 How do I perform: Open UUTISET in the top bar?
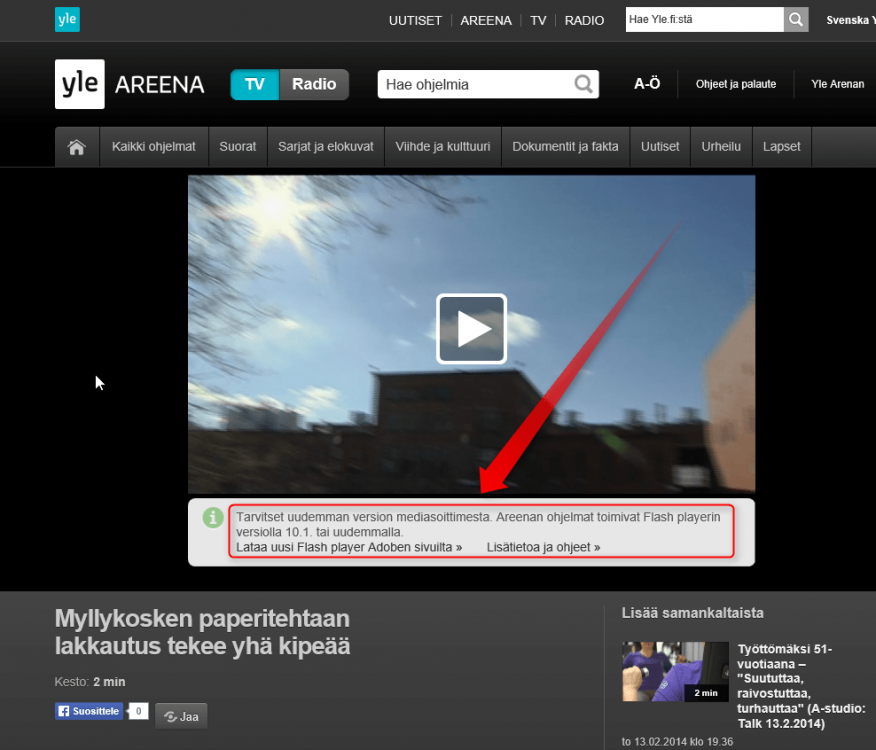[415, 21]
